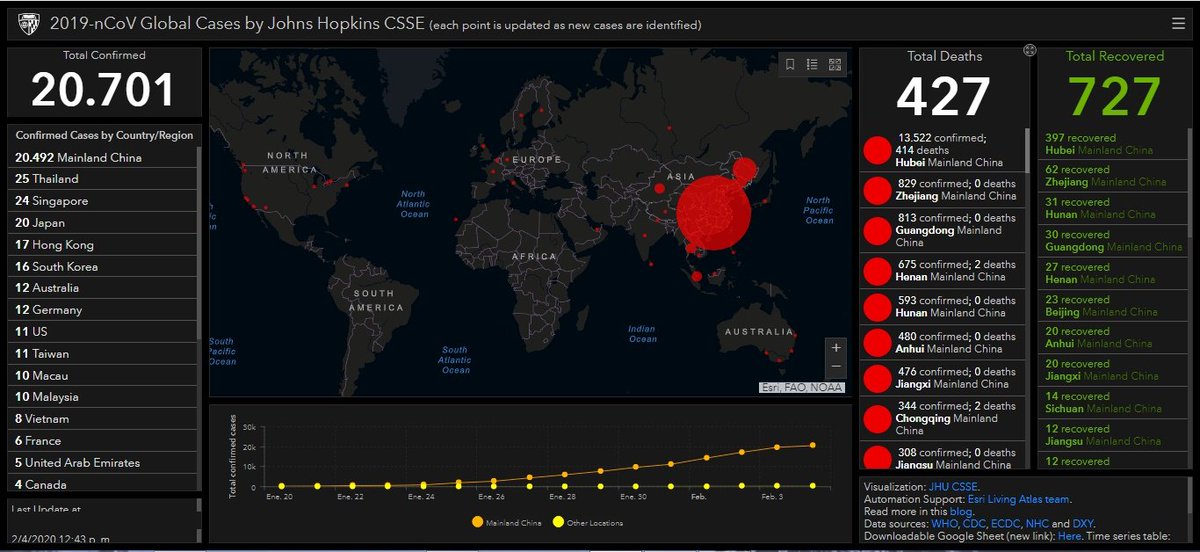Select 30 recovered Guangdong entry
This screenshot has width=1200, height=552.
pyautogui.click(x=1112, y=240)
